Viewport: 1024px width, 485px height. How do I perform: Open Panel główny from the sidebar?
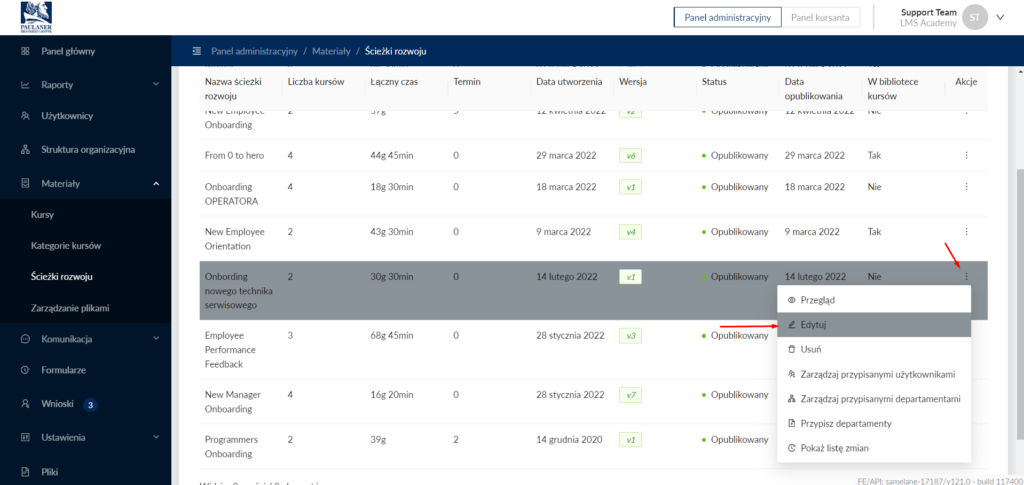pos(68,51)
